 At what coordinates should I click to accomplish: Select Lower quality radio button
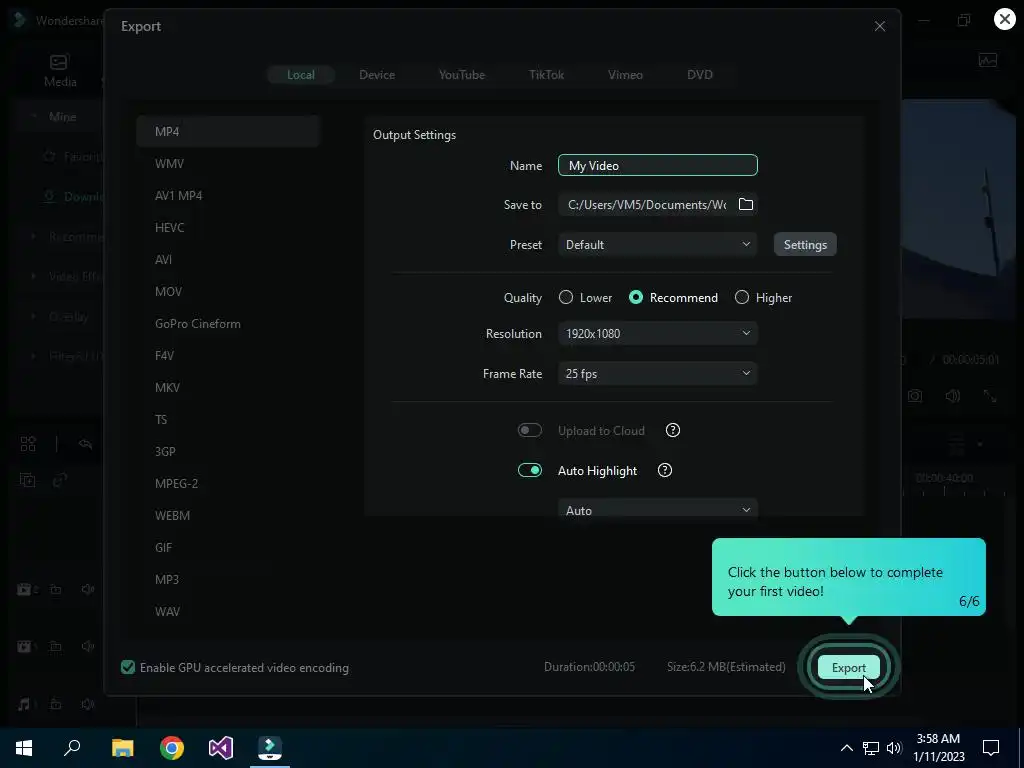click(x=566, y=297)
